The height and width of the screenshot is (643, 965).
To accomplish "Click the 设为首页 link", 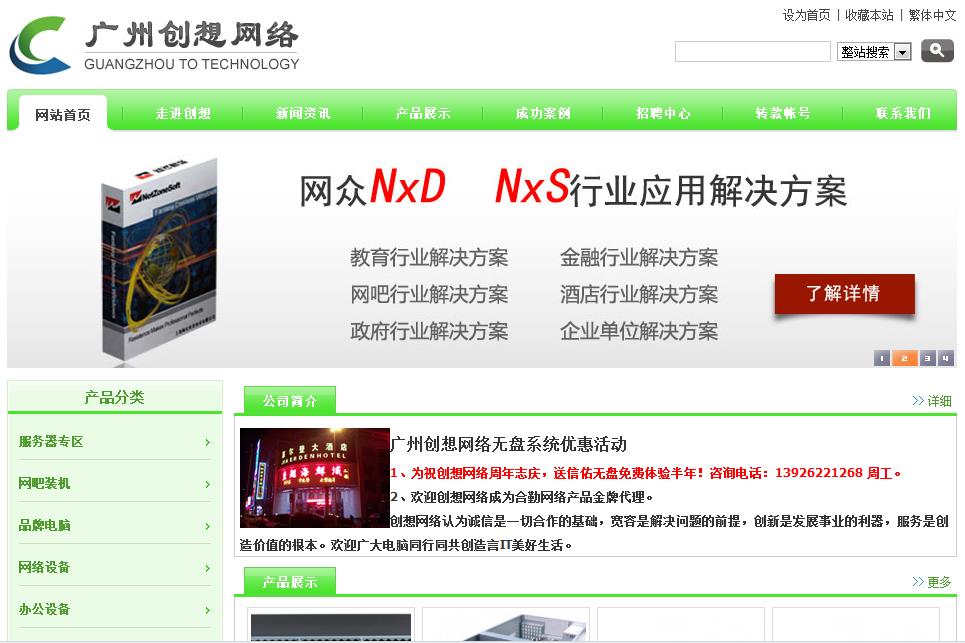I will 805,16.
